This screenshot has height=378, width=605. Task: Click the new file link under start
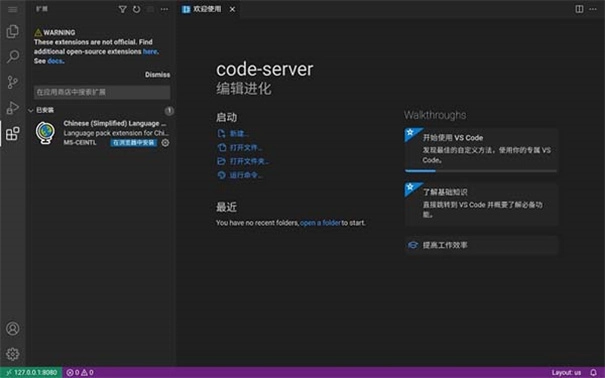(233, 133)
